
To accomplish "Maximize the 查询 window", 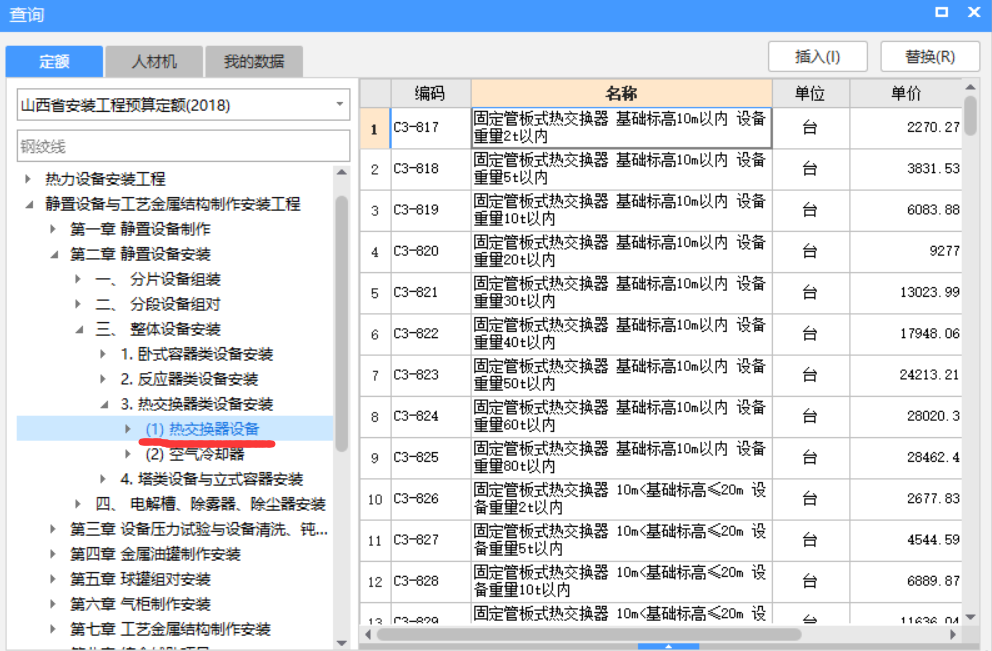I will tap(941, 12).
